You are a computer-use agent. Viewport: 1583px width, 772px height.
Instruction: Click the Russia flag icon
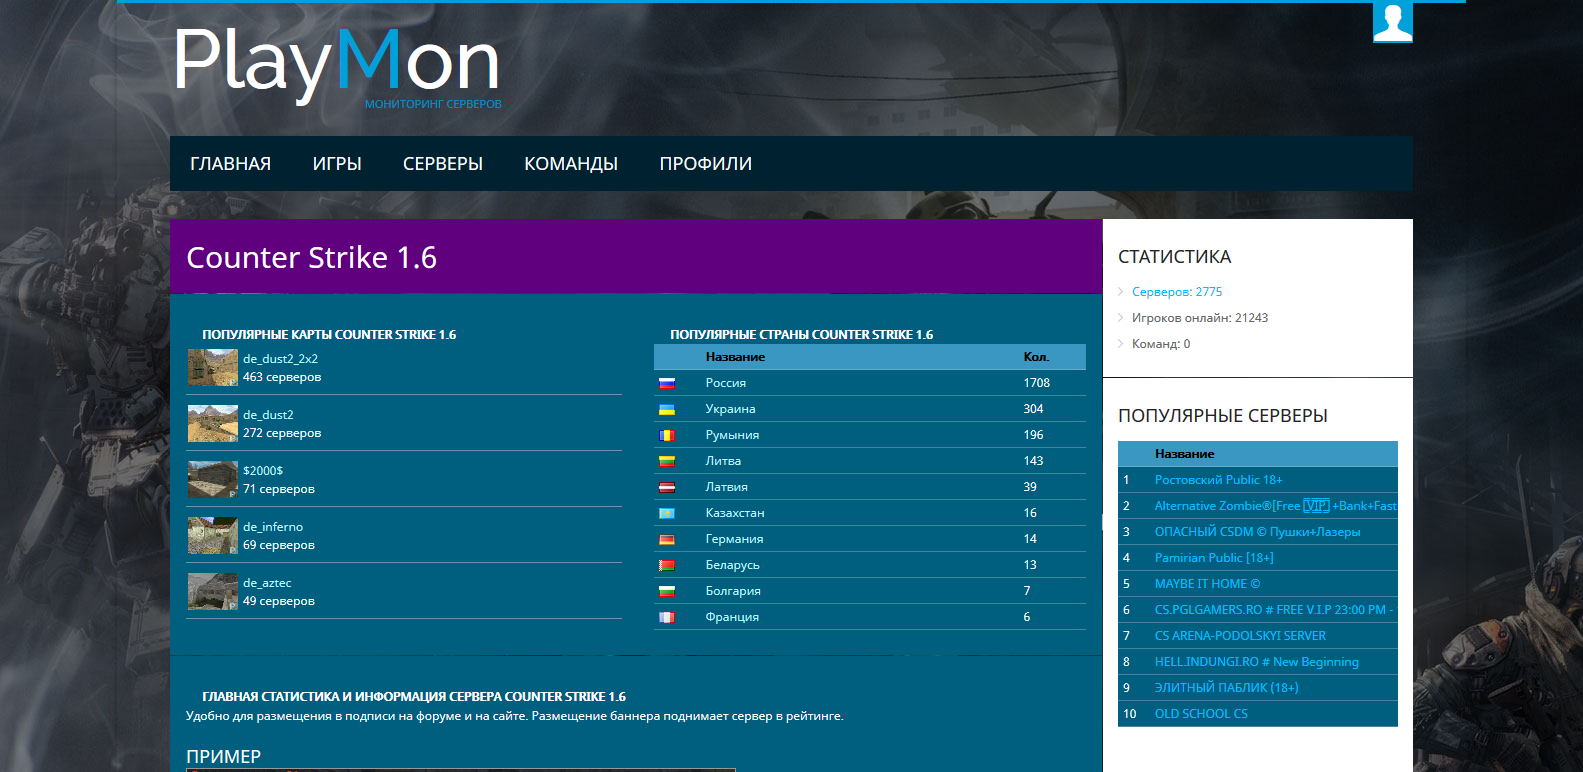tap(667, 383)
